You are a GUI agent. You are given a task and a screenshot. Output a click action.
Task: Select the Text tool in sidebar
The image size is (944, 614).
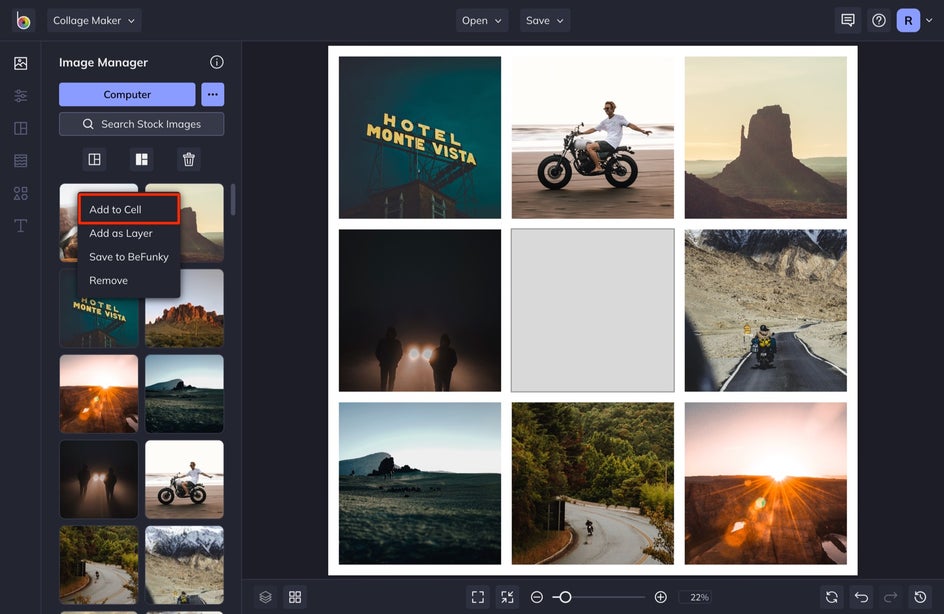pos(20,225)
